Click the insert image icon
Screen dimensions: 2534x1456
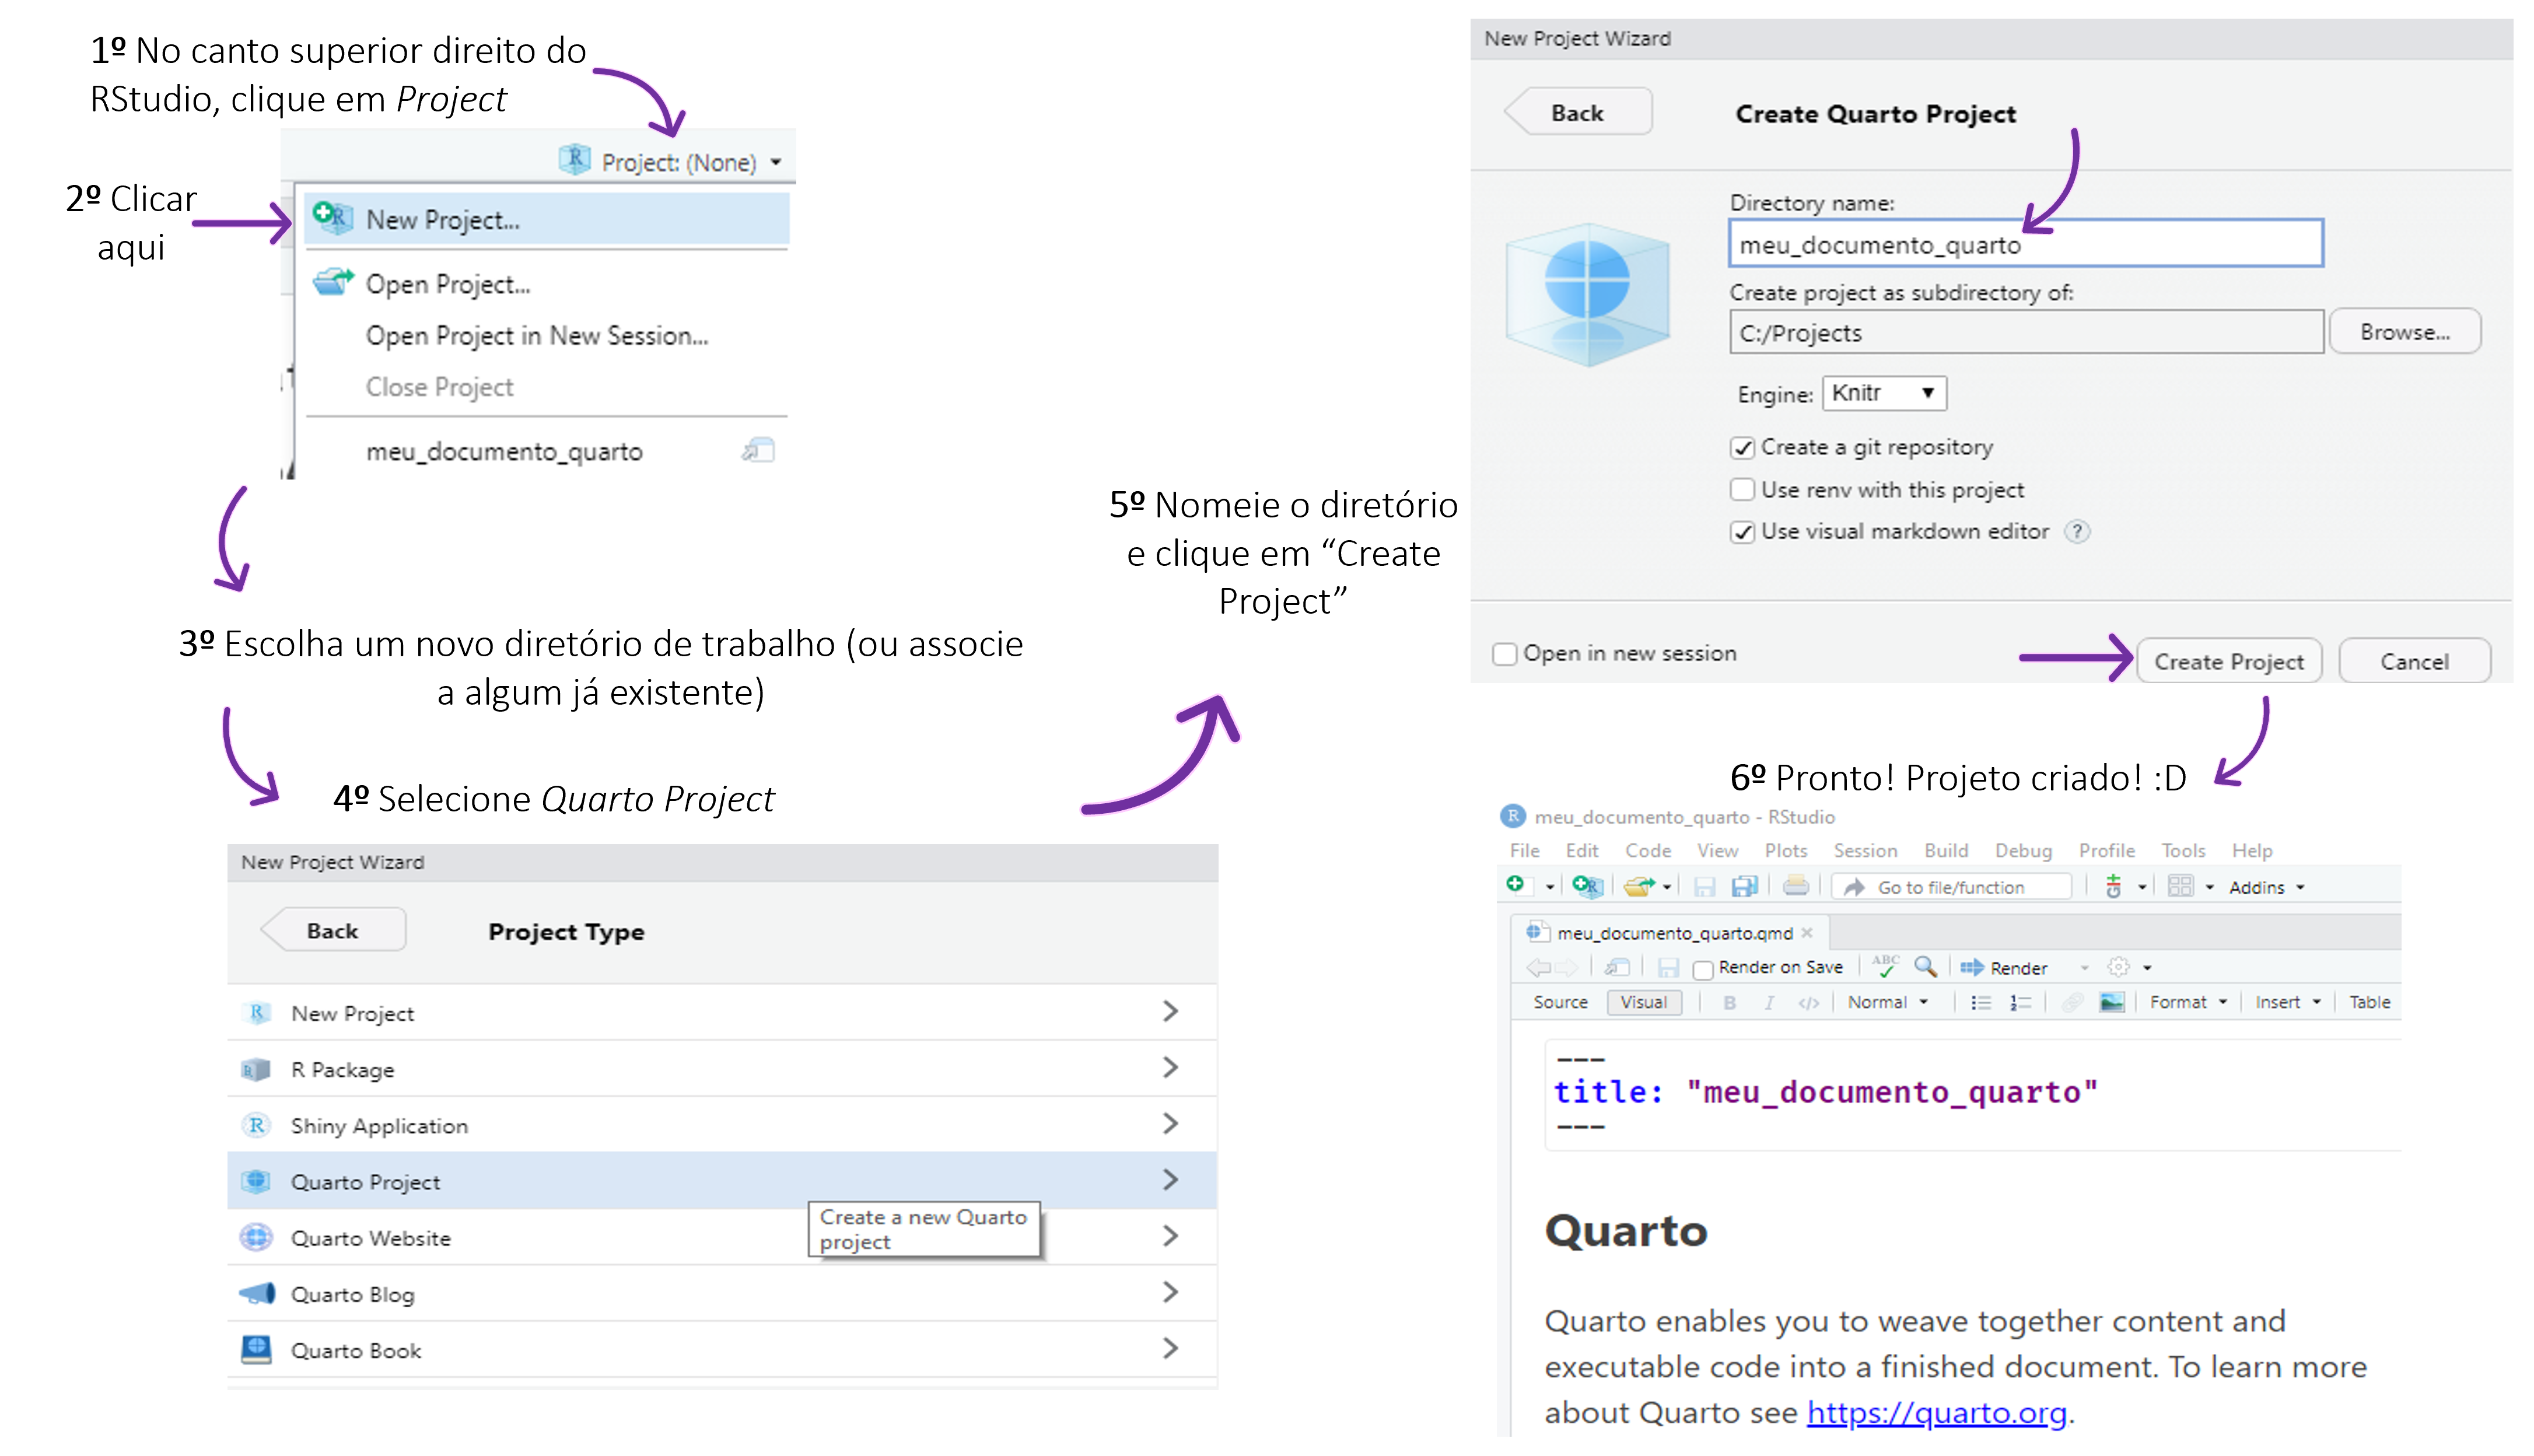click(2111, 1002)
